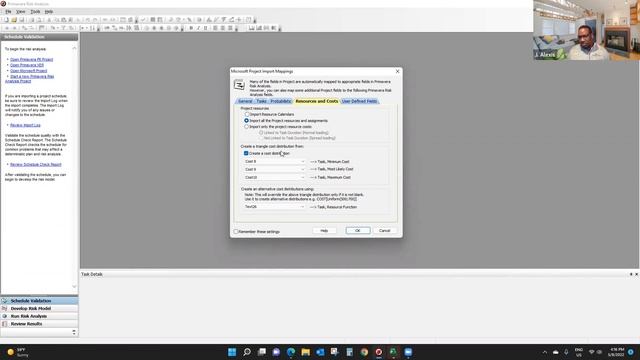Open the View menu

tap(20, 11)
